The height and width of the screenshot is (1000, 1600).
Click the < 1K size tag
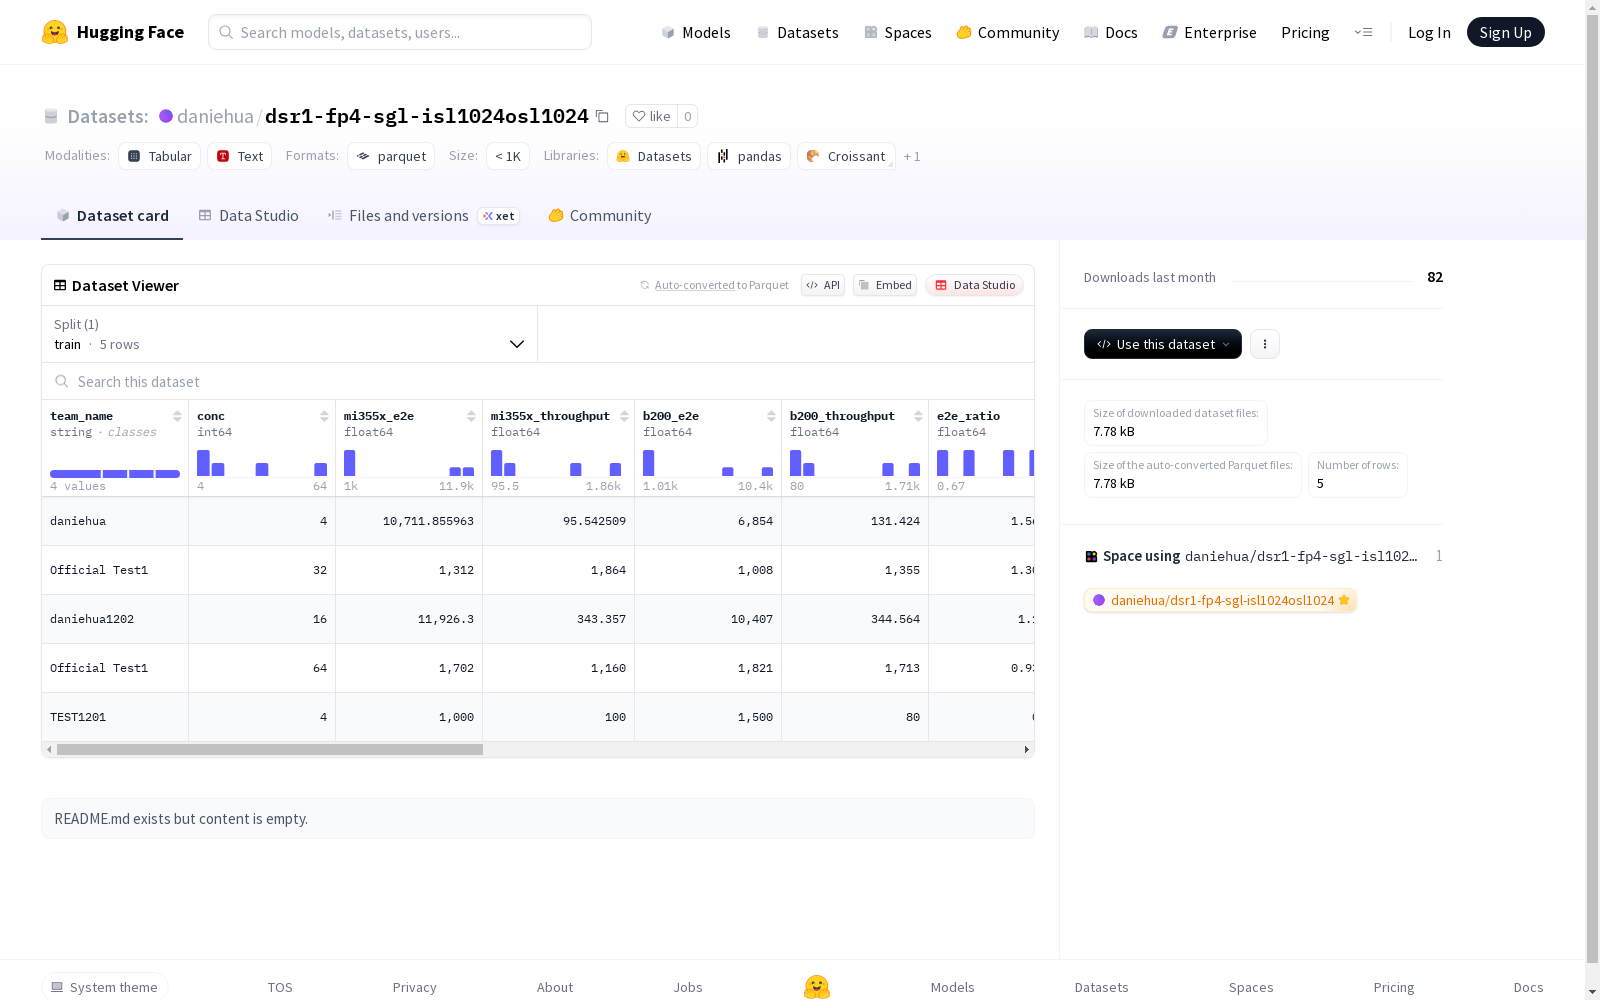click(x=508, y=156)
